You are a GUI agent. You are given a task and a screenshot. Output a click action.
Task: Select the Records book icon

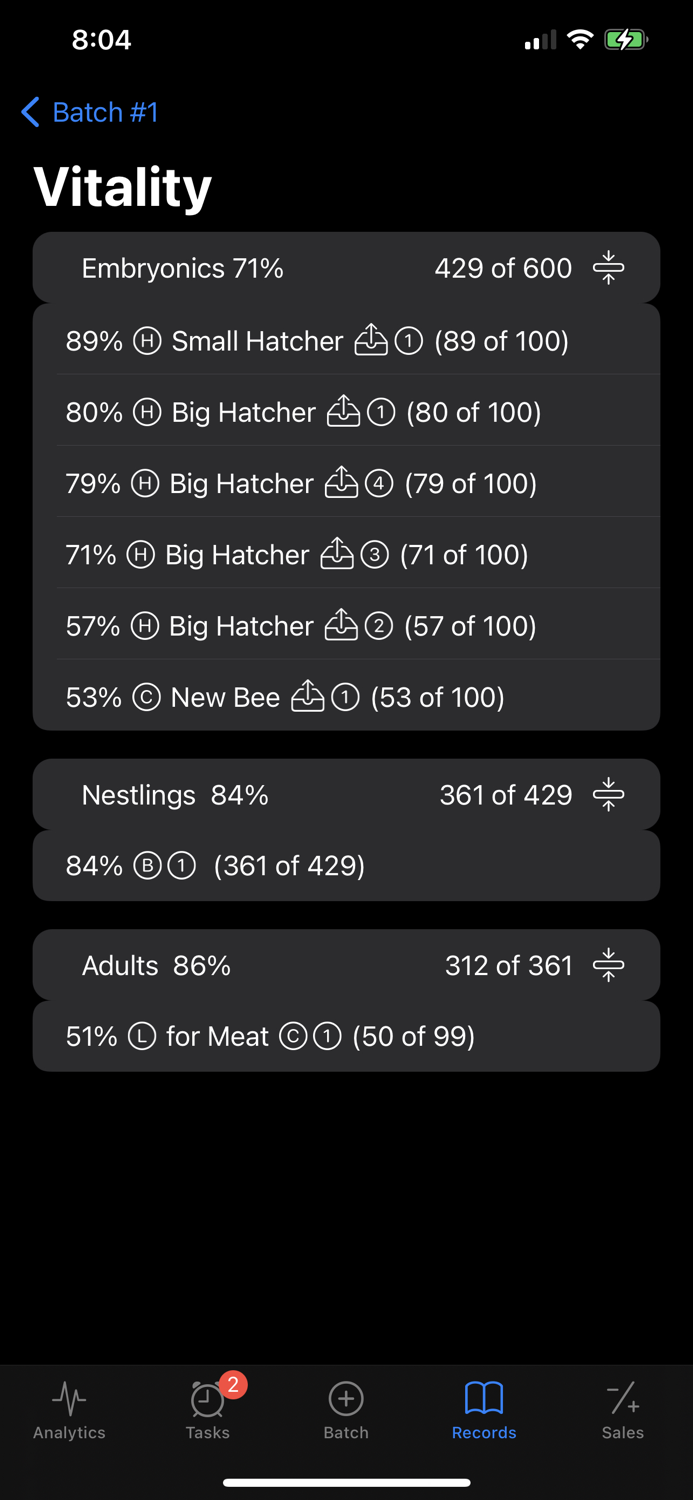point(484,1398)
